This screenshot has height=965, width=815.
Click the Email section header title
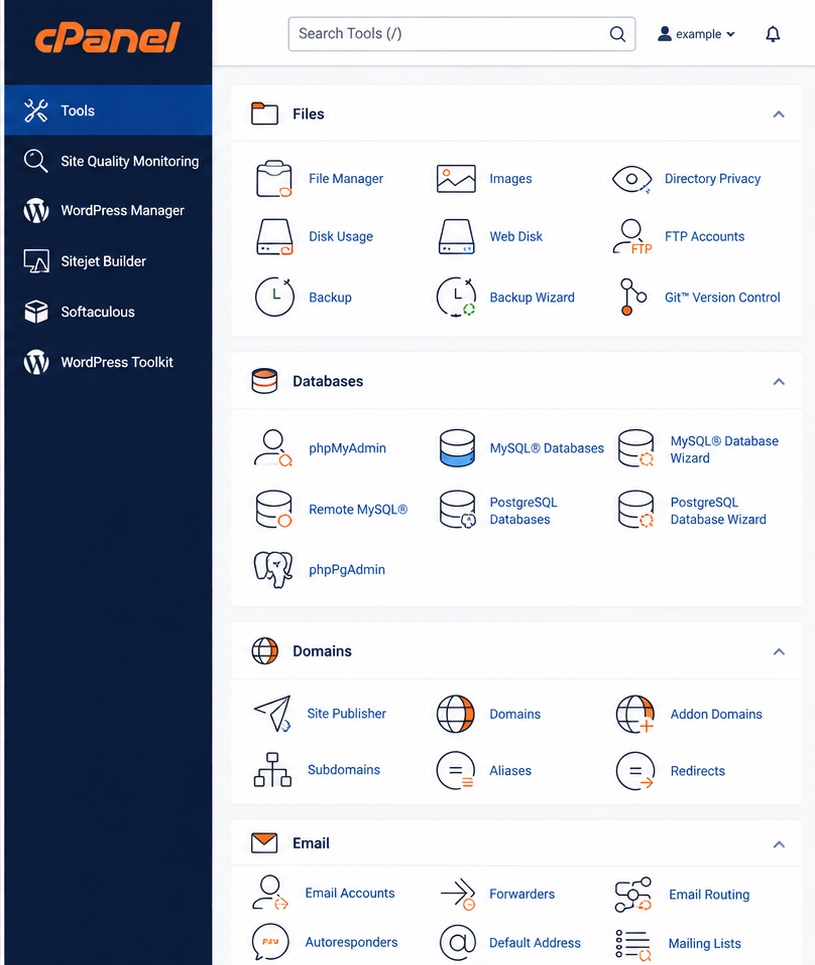point(311,843)
